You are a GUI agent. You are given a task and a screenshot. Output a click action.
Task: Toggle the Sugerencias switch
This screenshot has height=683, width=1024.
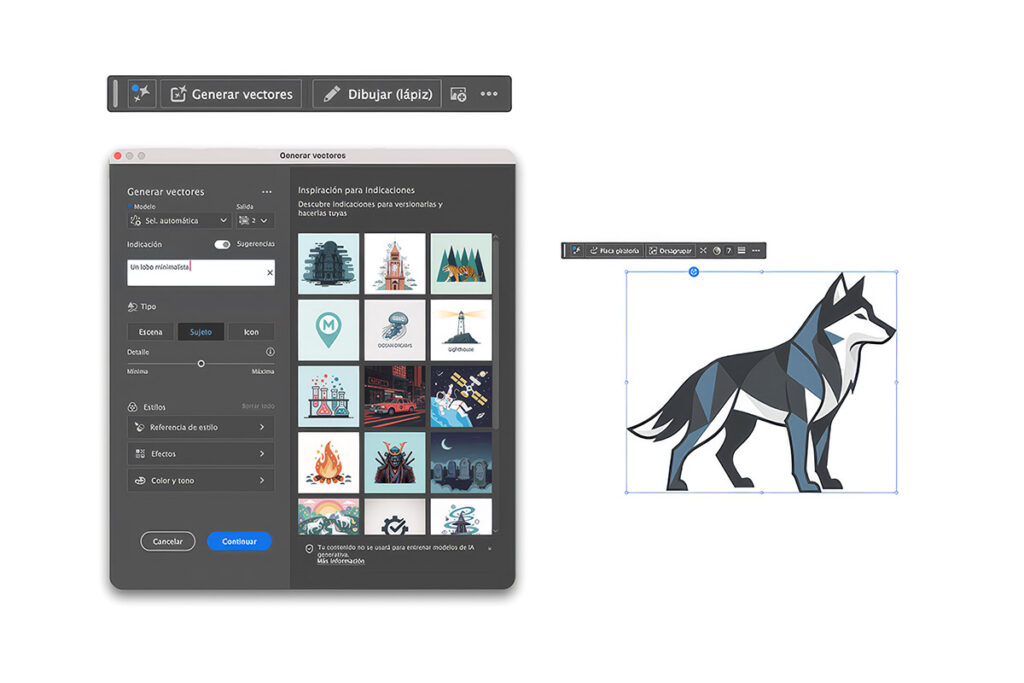(222, 244)
